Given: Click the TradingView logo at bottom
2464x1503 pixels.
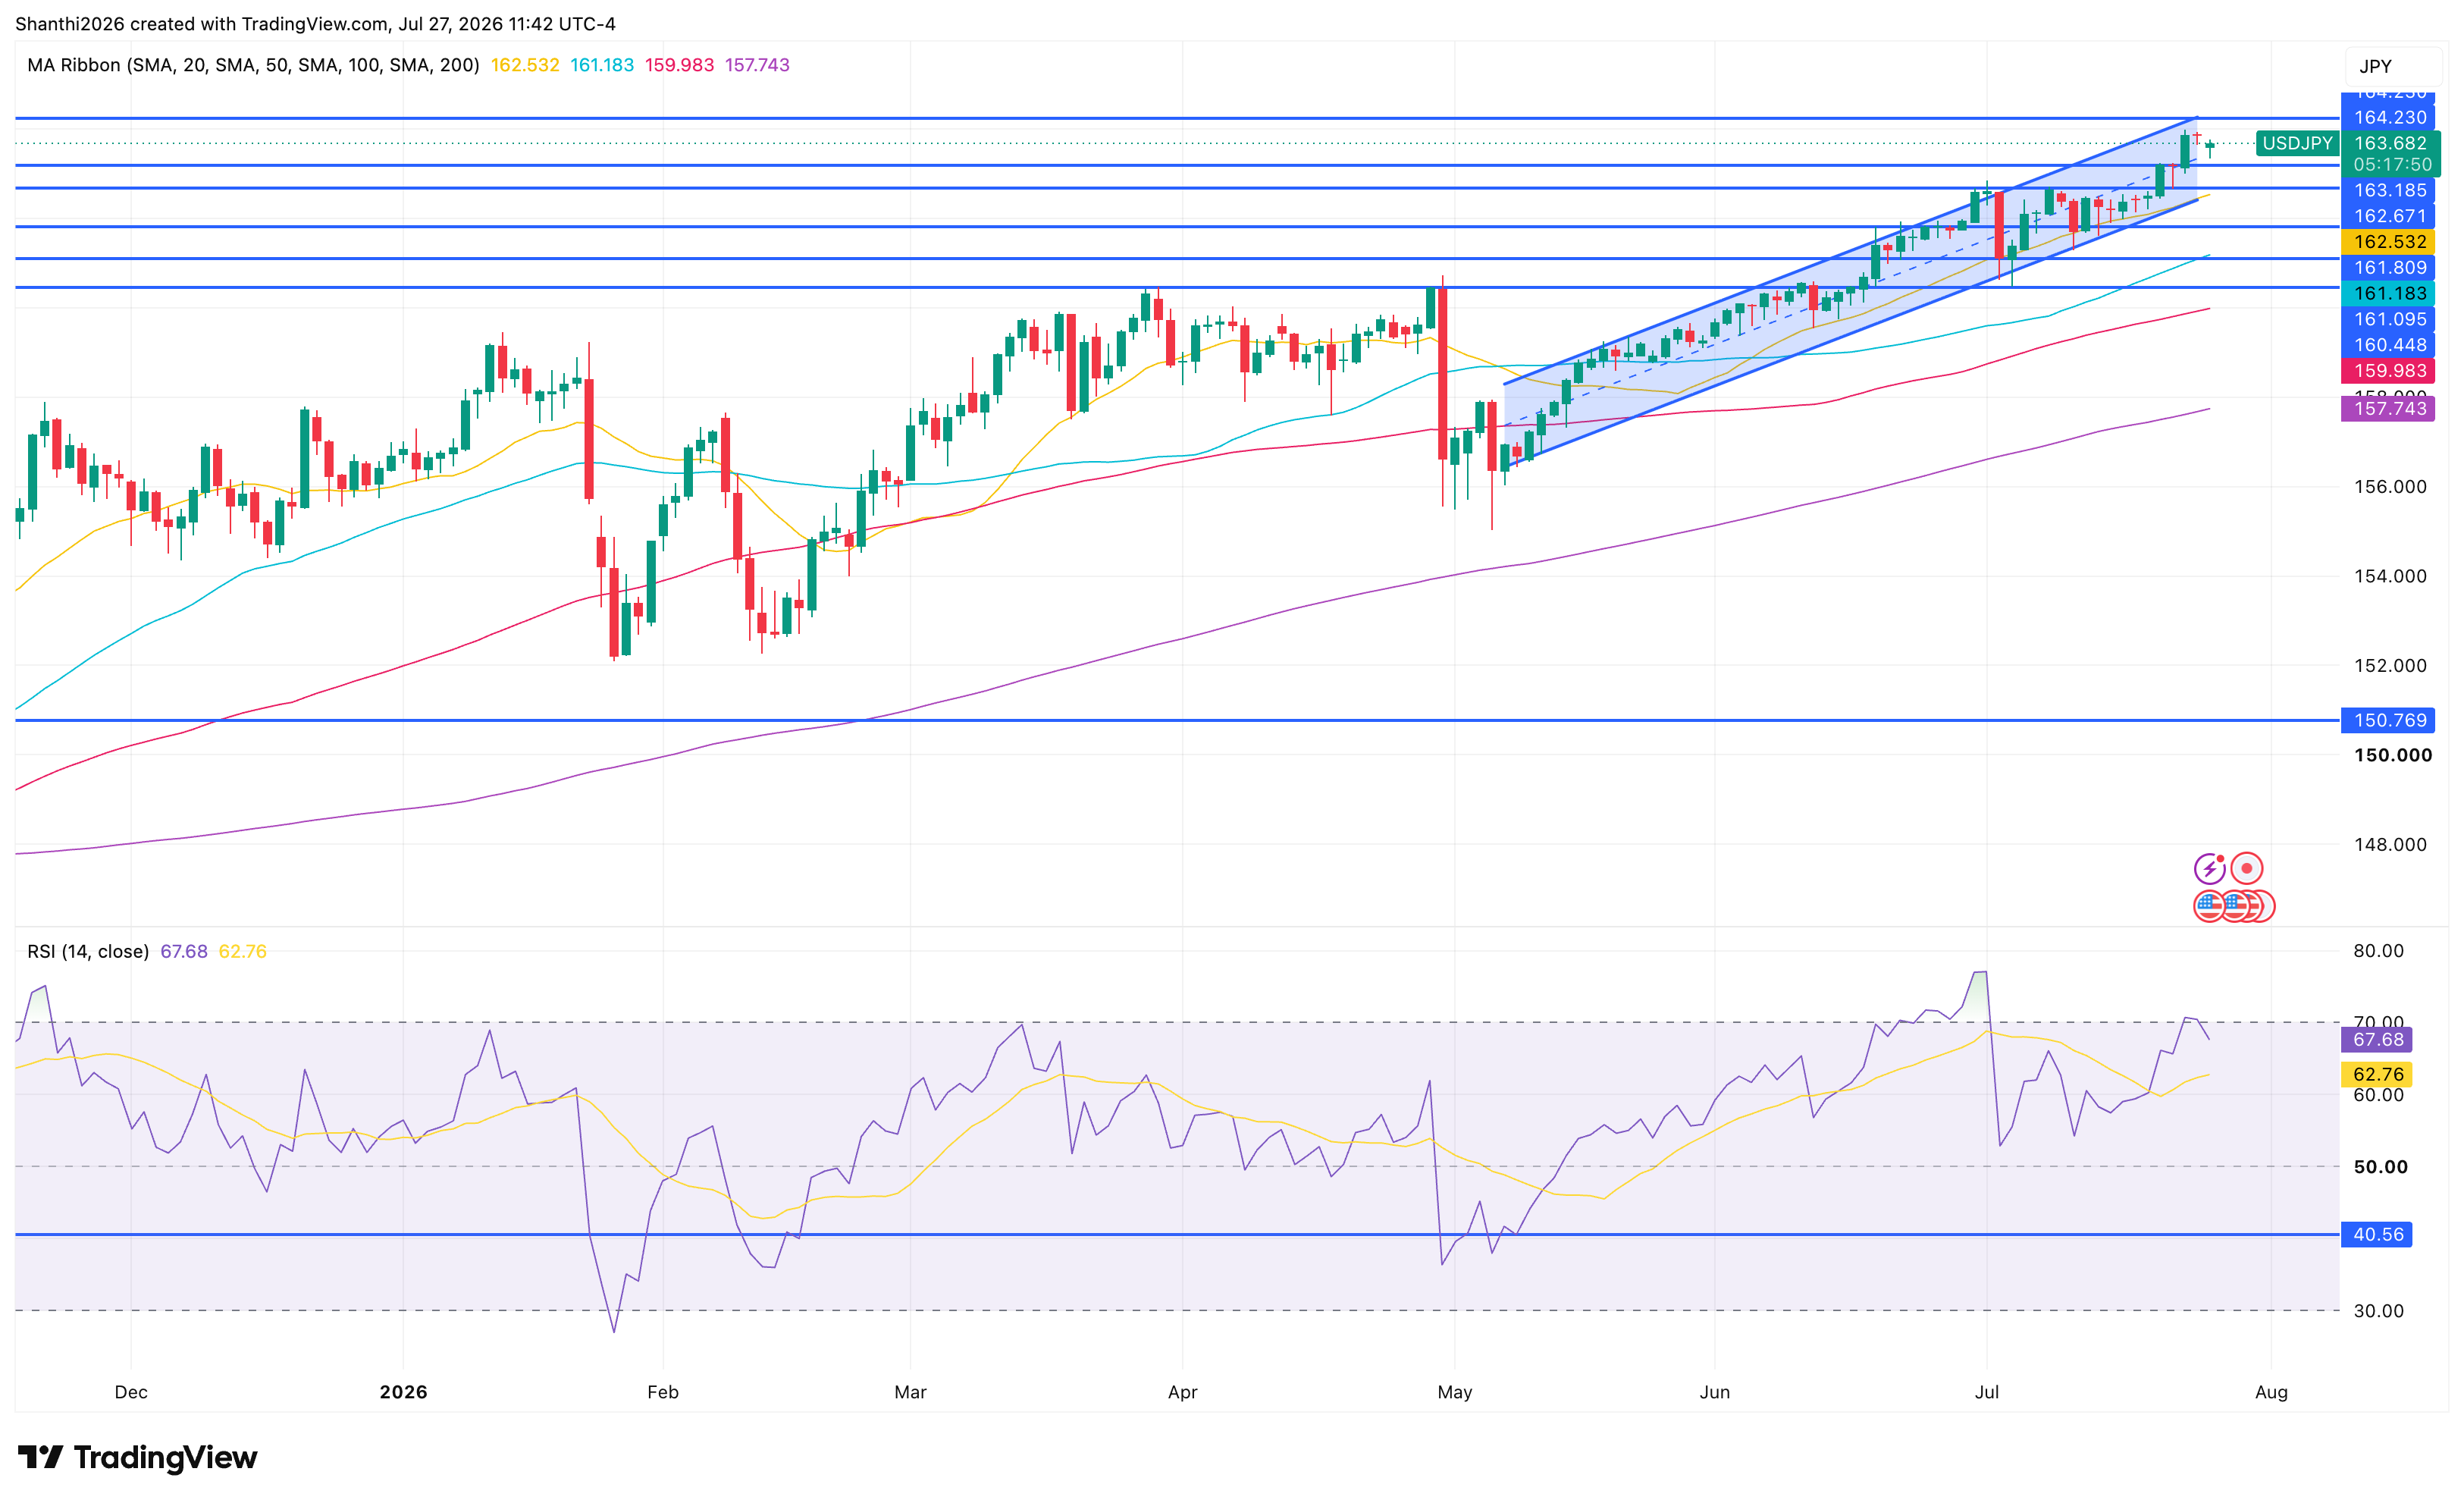Looking at the screenshot, I should tap(137, 1457).
